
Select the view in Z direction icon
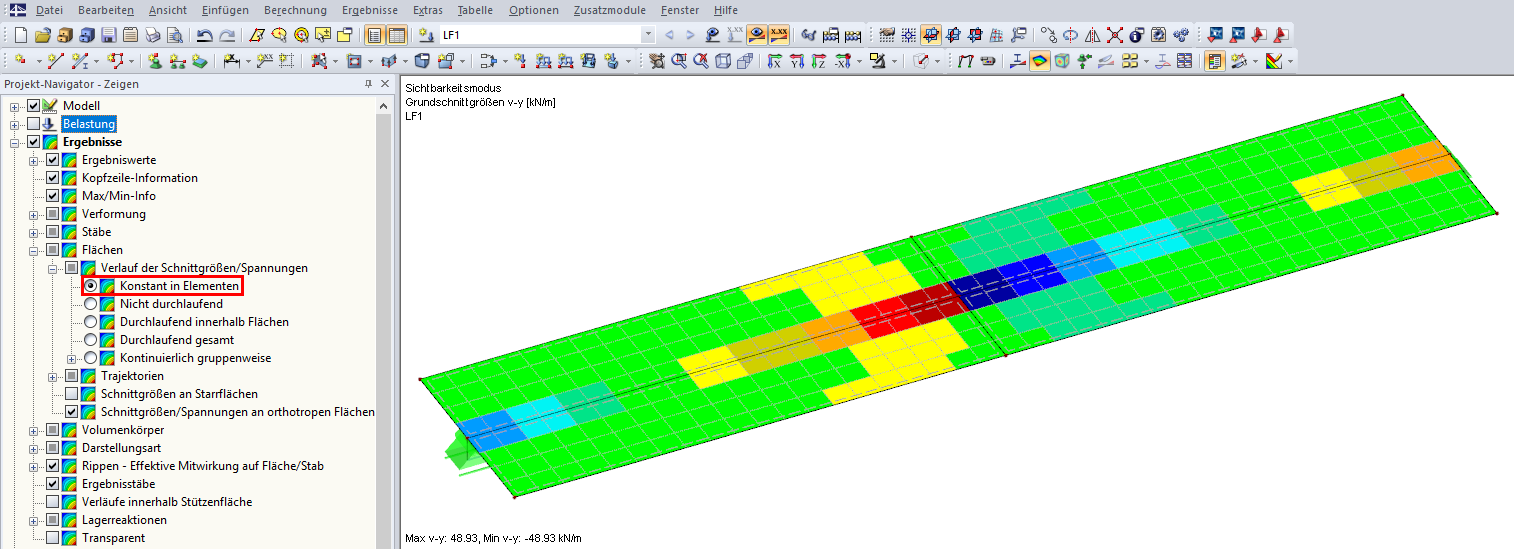point(819,61)
